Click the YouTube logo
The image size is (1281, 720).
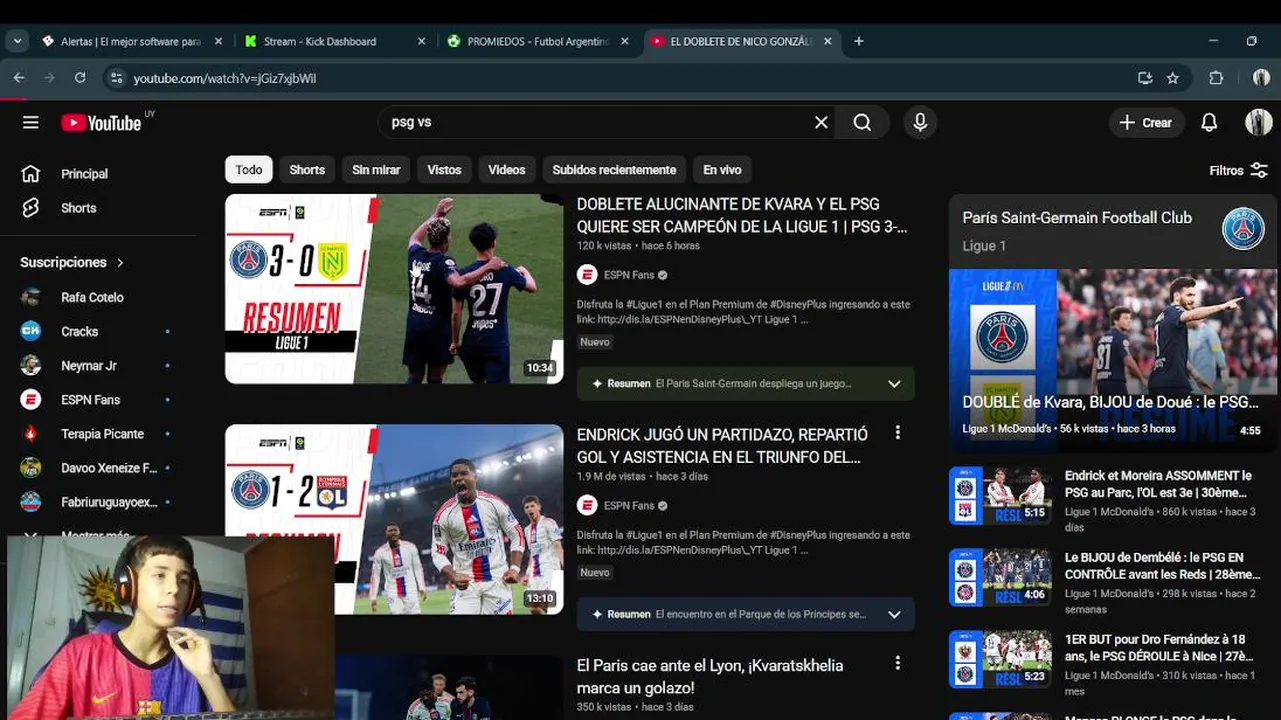[101, 122]
